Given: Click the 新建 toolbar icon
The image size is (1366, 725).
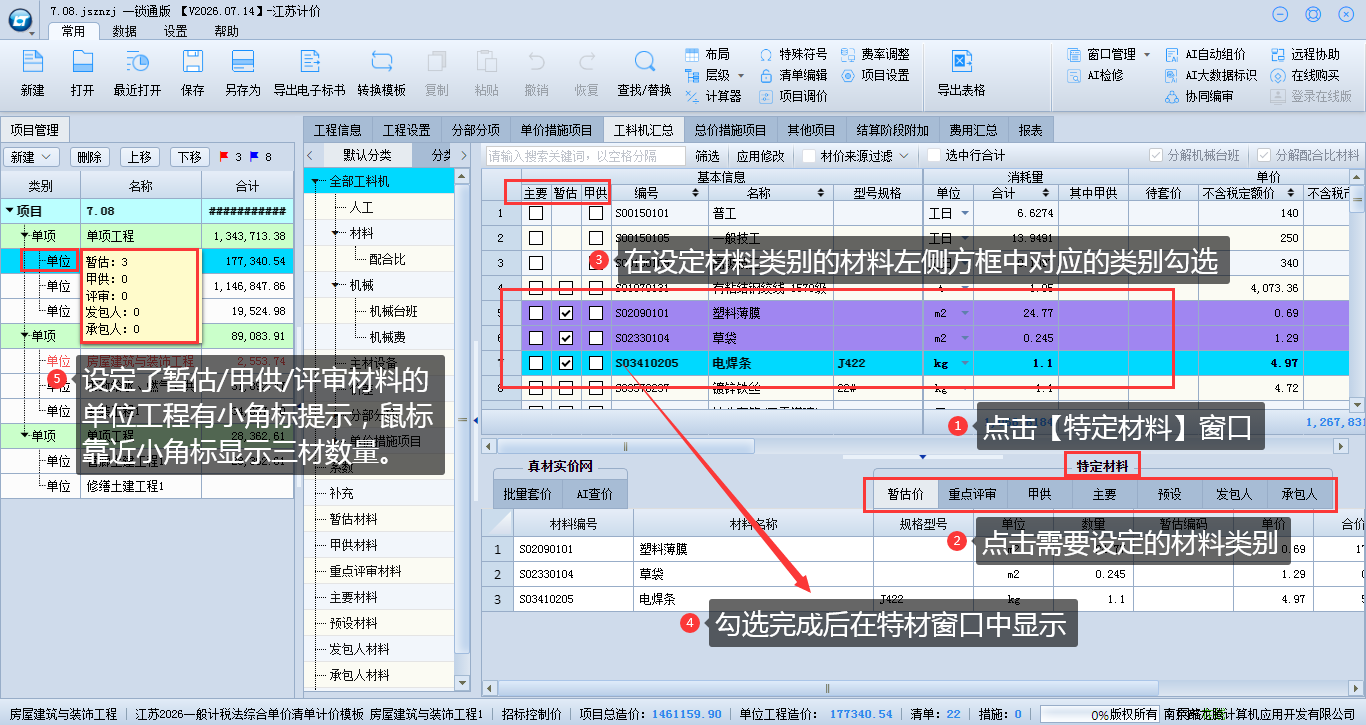Looking at the screenshot, I should tap(33, 62).
